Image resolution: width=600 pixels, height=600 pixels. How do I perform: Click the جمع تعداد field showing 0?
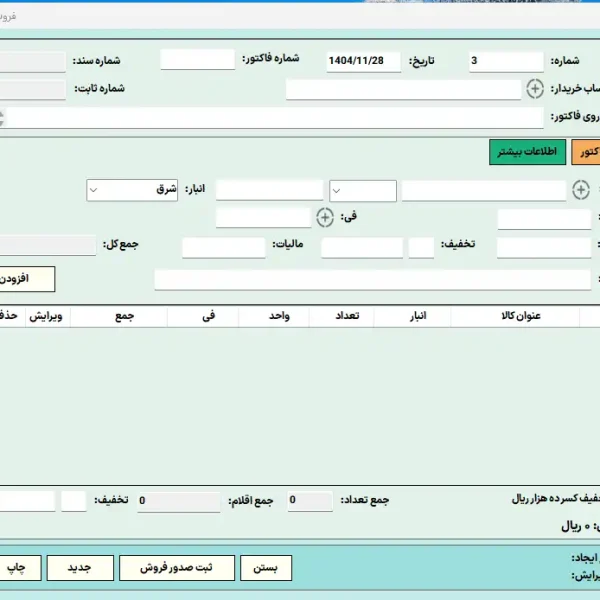pos(310,501)
